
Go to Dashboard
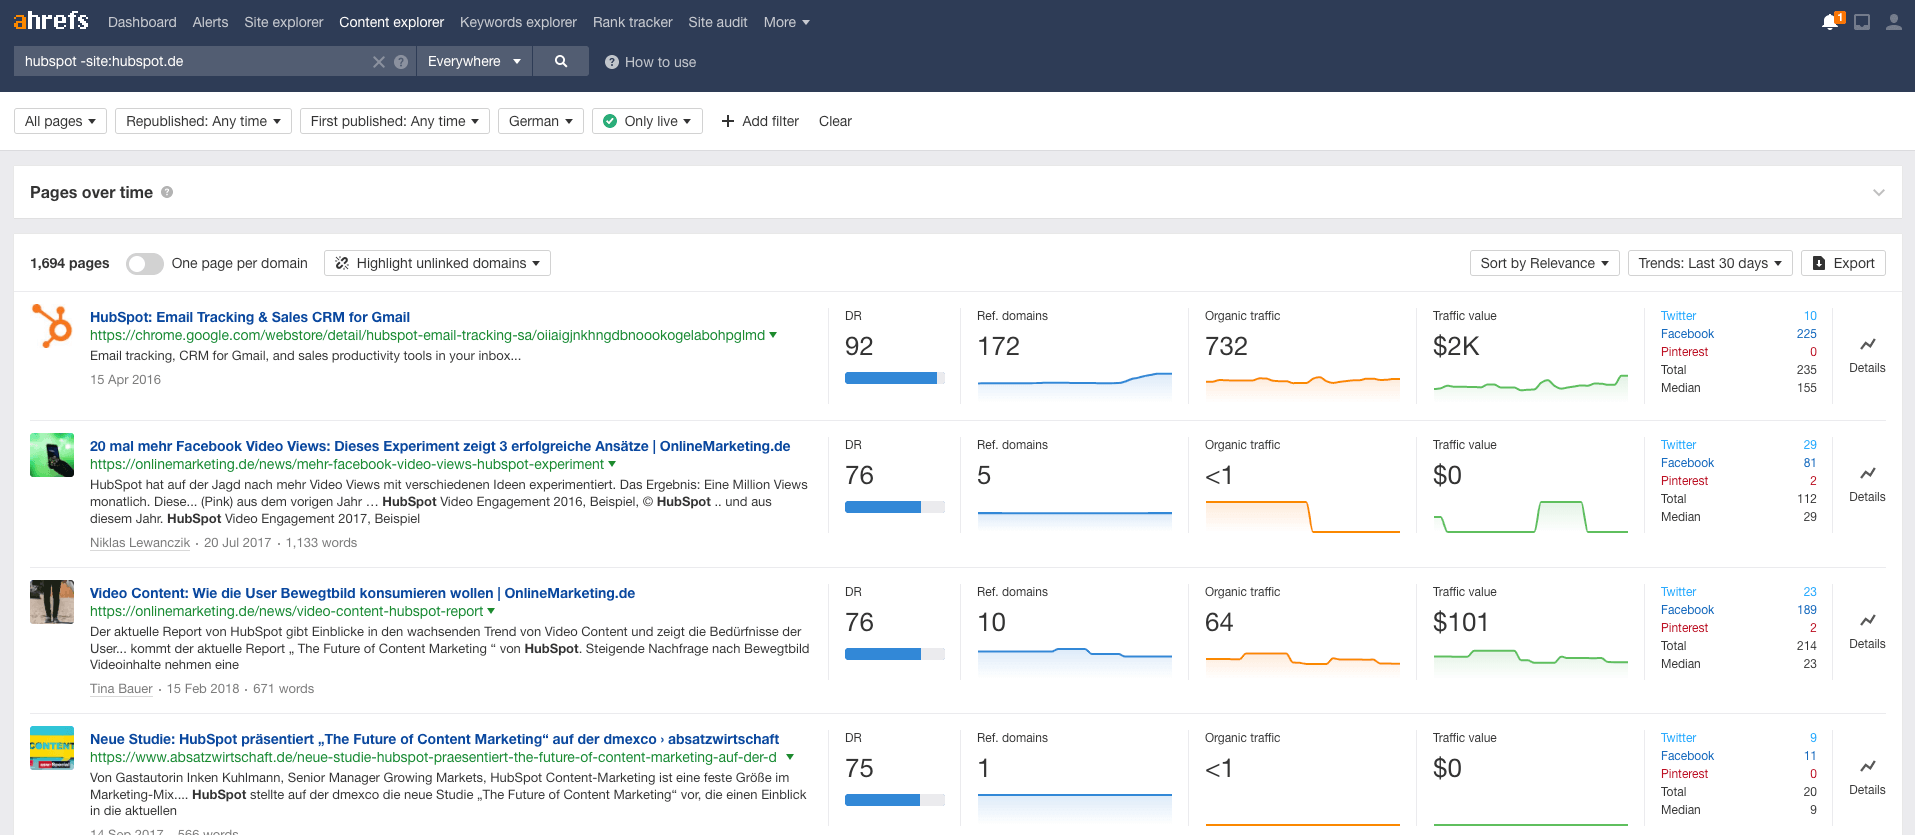(x=142, y=22)
